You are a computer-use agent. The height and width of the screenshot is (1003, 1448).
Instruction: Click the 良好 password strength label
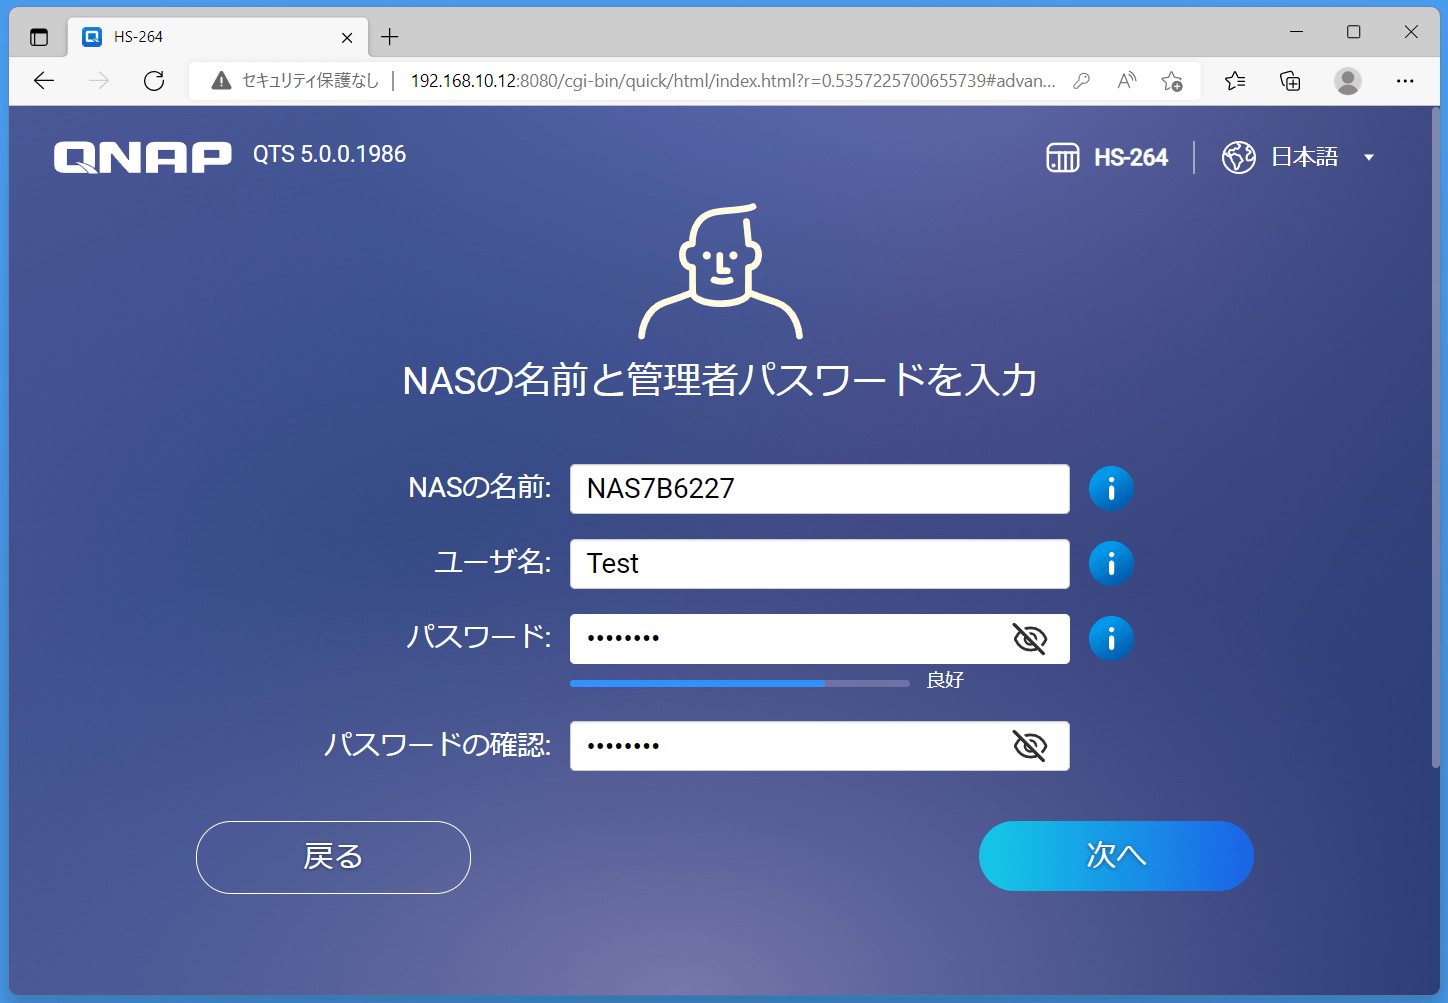(x=945, y=680)
